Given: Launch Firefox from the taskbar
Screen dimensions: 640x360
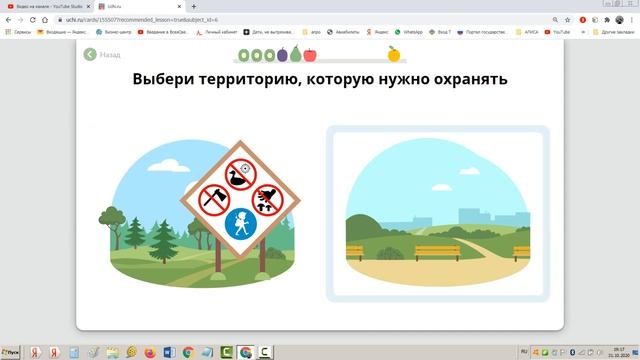Looking at the screenshot, I should click(x=150, y=352).
